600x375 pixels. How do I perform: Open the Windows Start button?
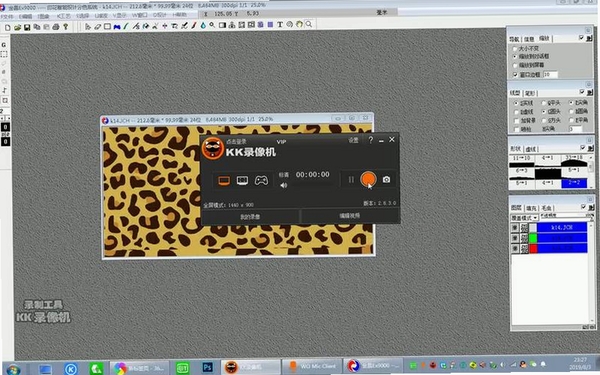[x=13, y=369]
